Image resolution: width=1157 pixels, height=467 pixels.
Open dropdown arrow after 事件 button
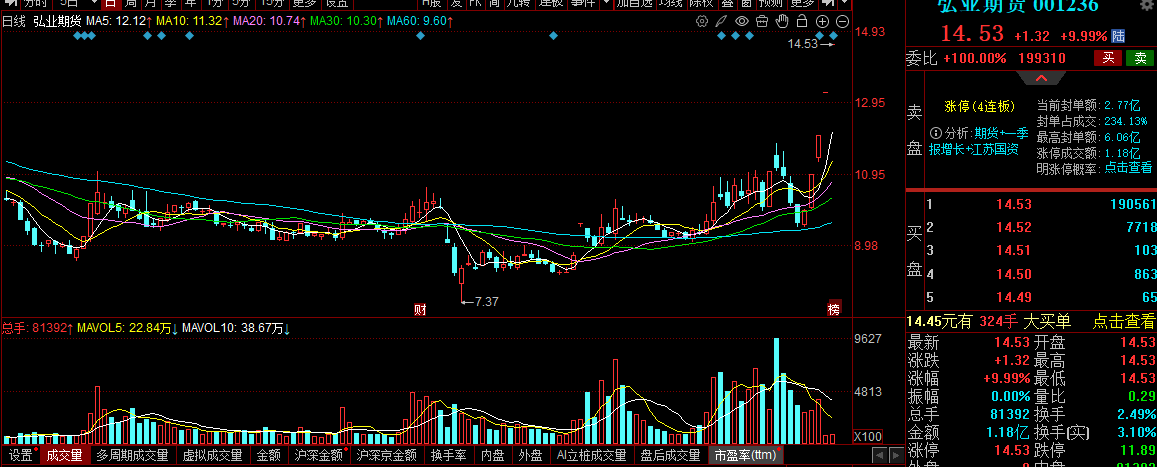pyautogui.click(x=605, y=3)
